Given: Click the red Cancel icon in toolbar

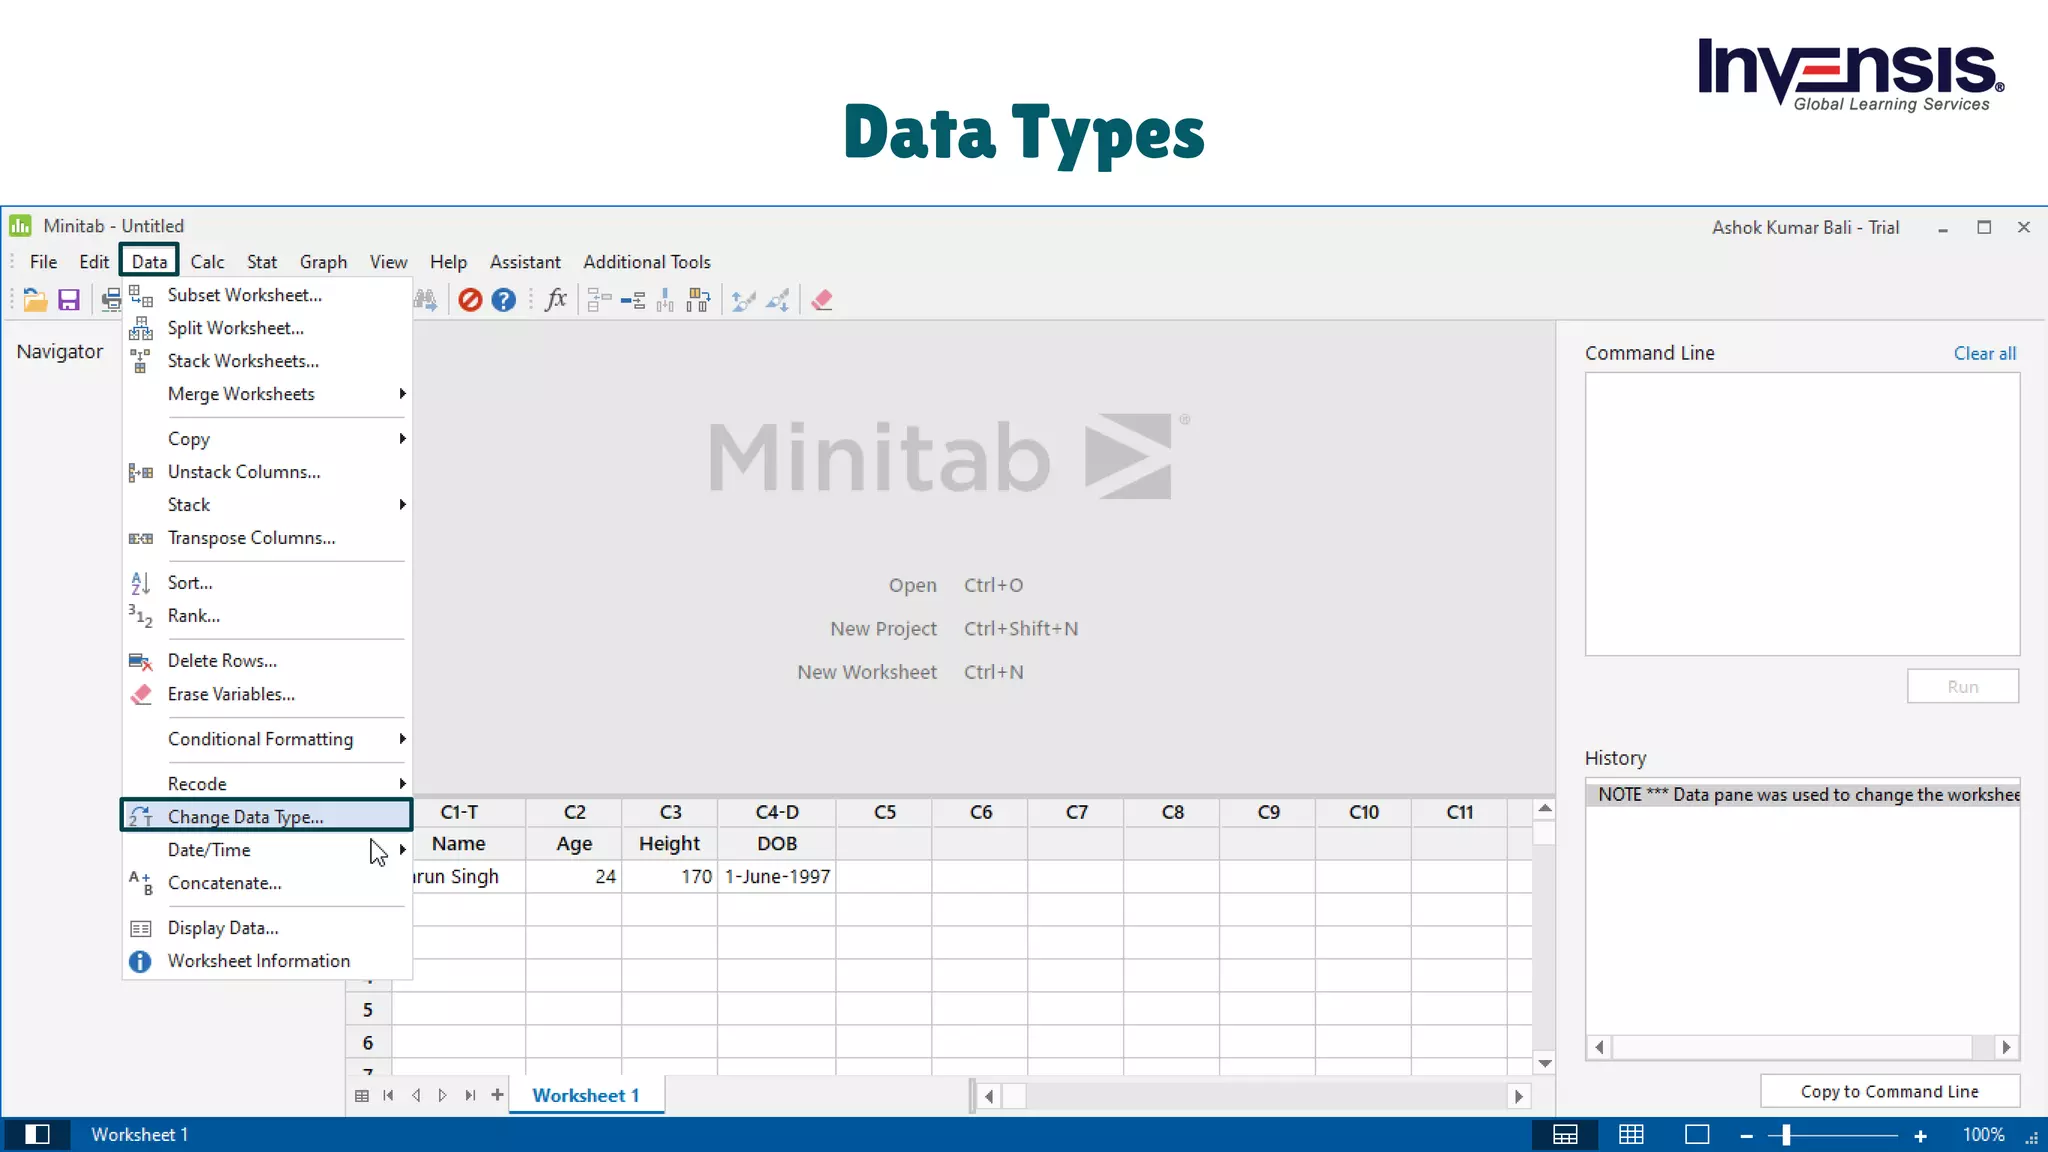Looking at the screenshot, I should pos(470,300).
